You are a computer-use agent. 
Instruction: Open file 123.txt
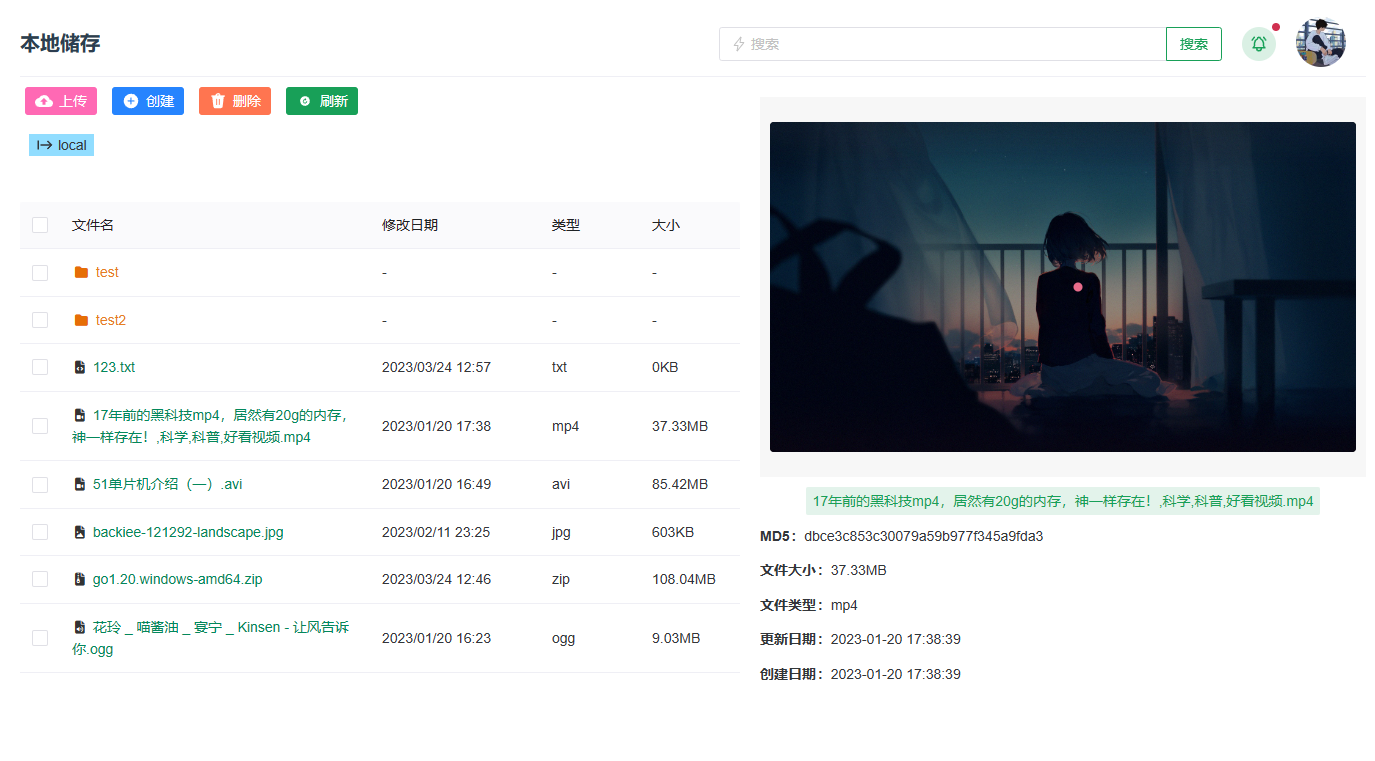coord(114,367)
